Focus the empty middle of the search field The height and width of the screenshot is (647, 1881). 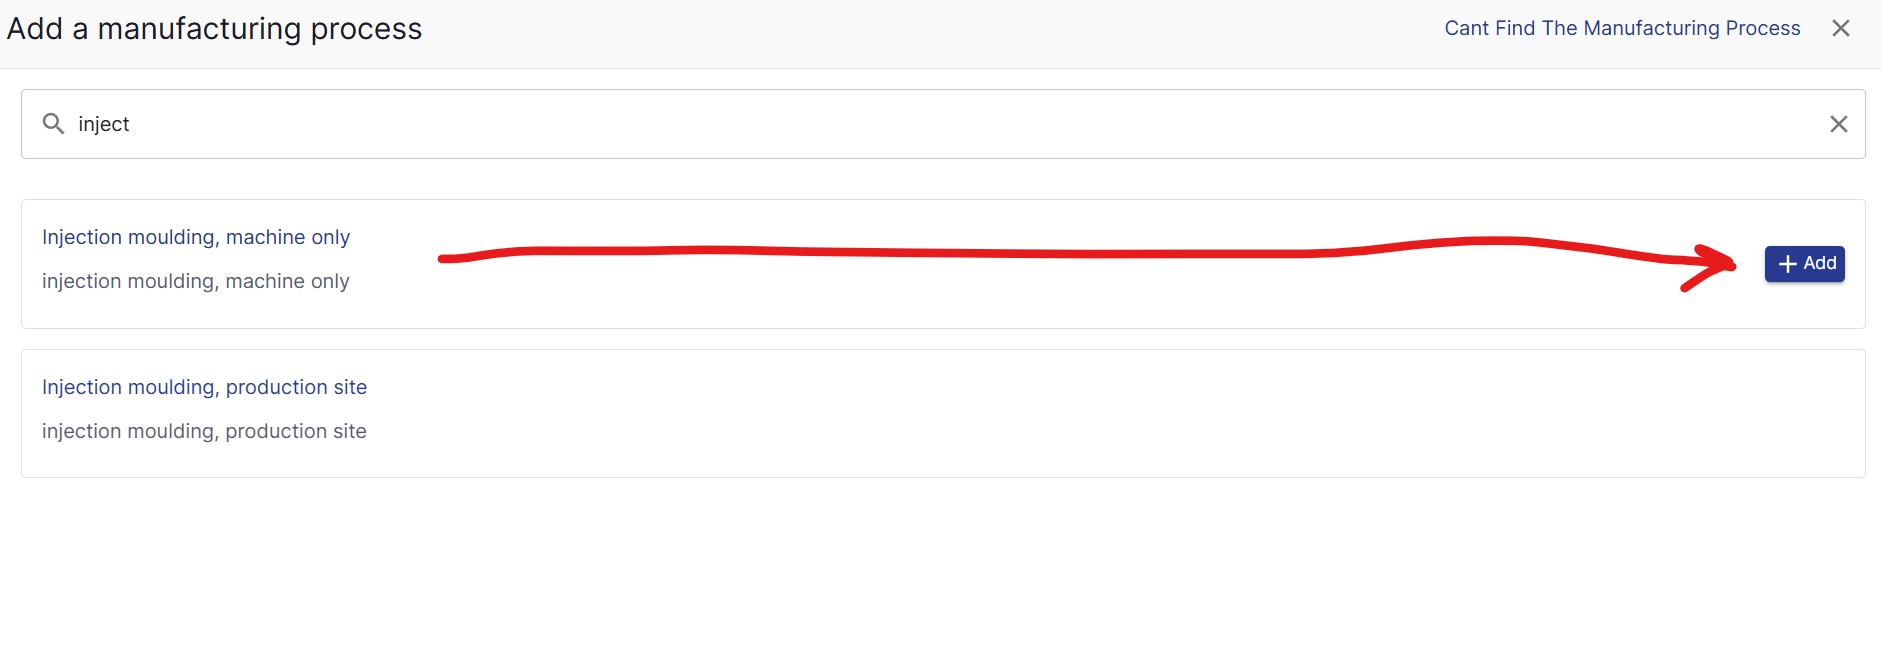(940, 124)
